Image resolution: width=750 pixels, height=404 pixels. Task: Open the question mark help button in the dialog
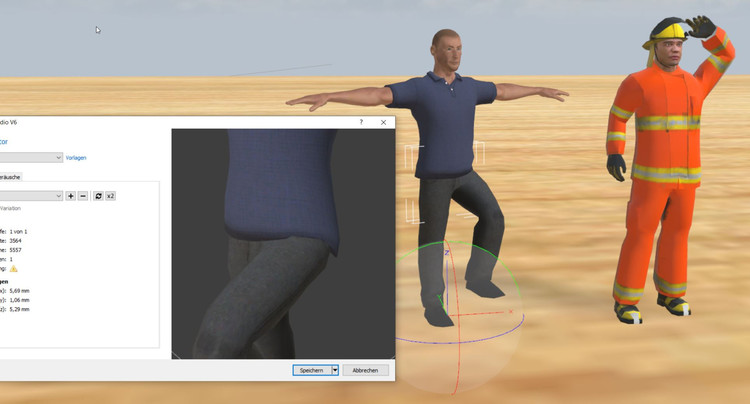pyautogui.click(x=361, y=122)
